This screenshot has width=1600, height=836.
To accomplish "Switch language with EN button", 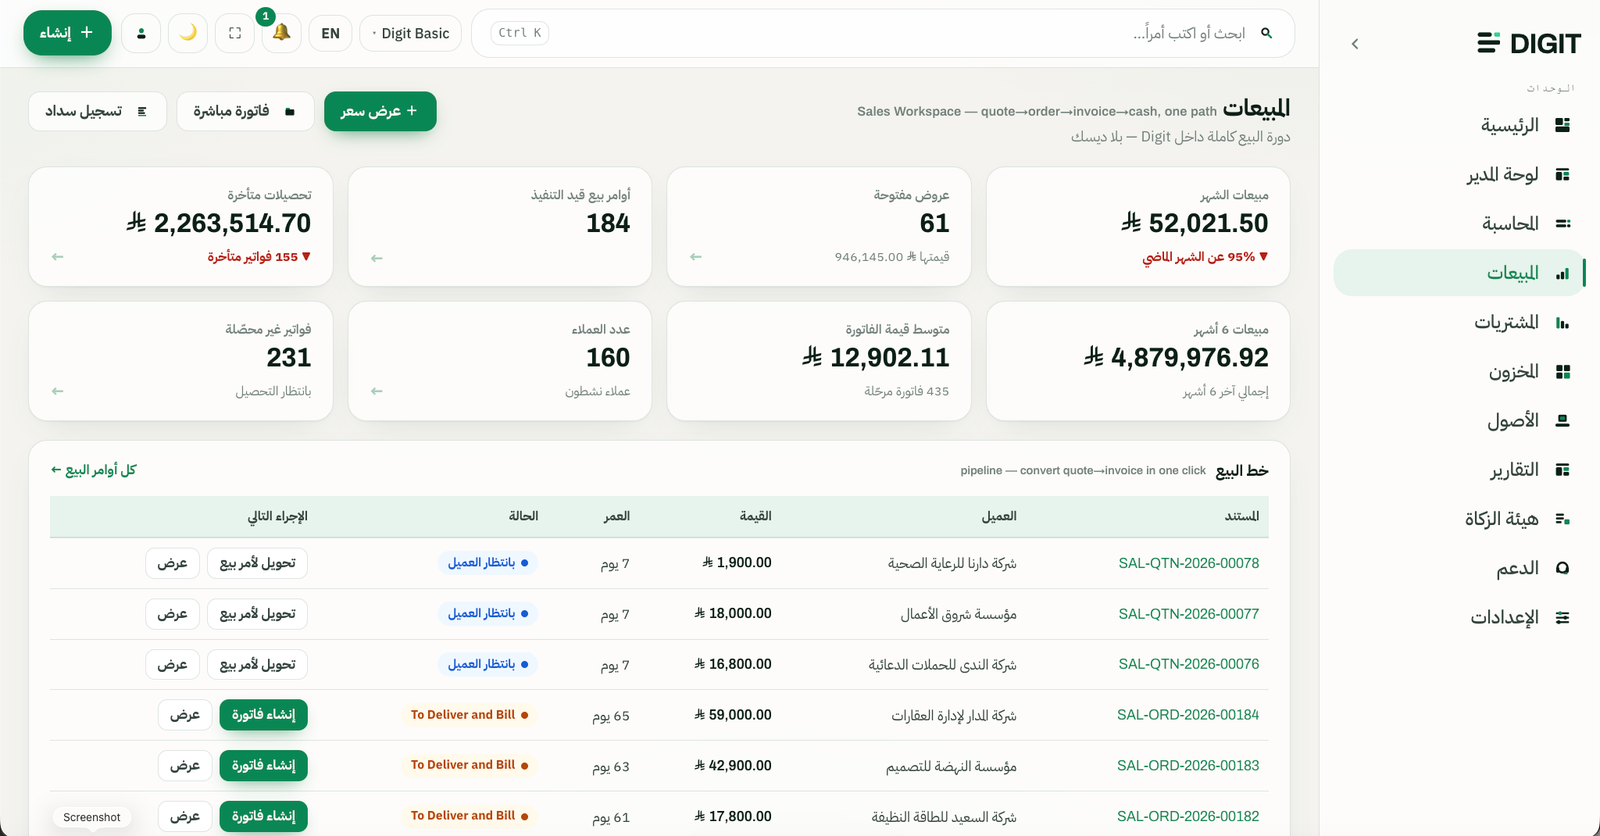I will pyautogui.click(x=330, y=33).
